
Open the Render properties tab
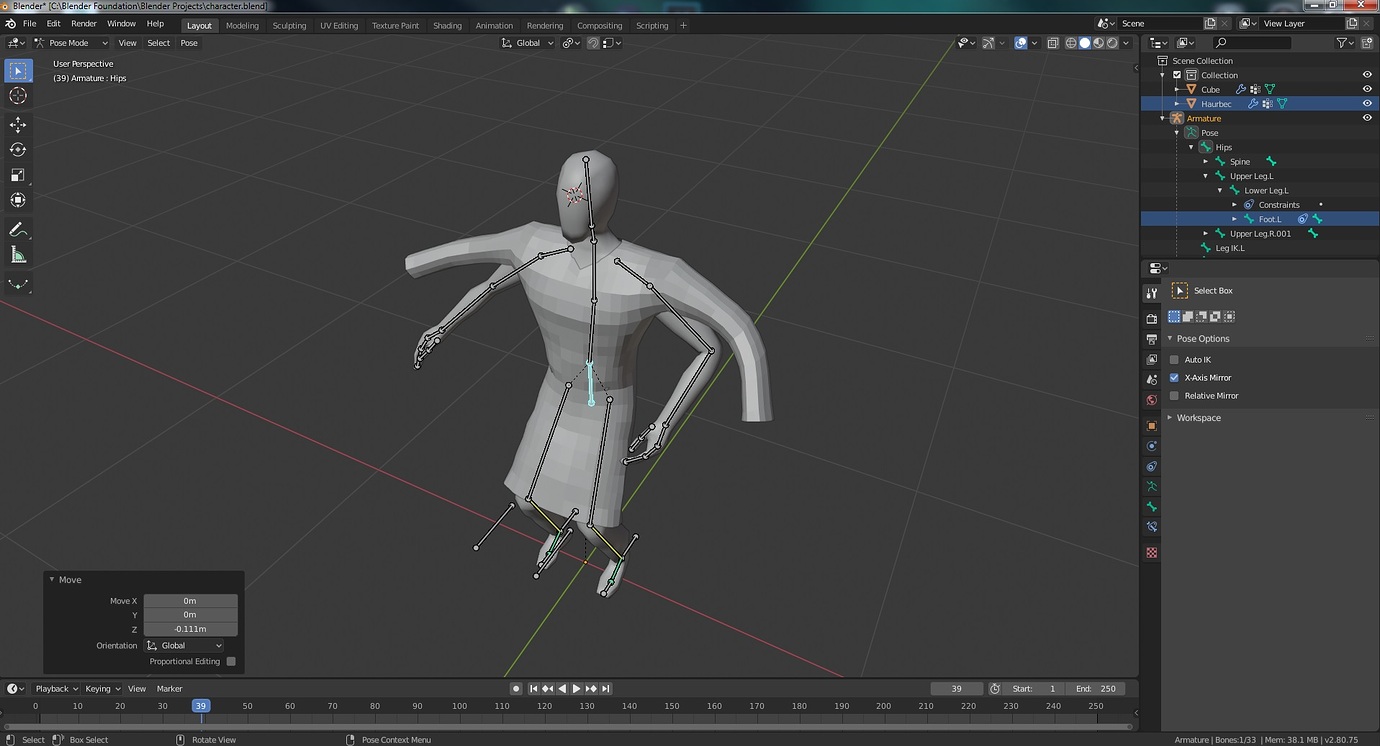(1152, 318)
